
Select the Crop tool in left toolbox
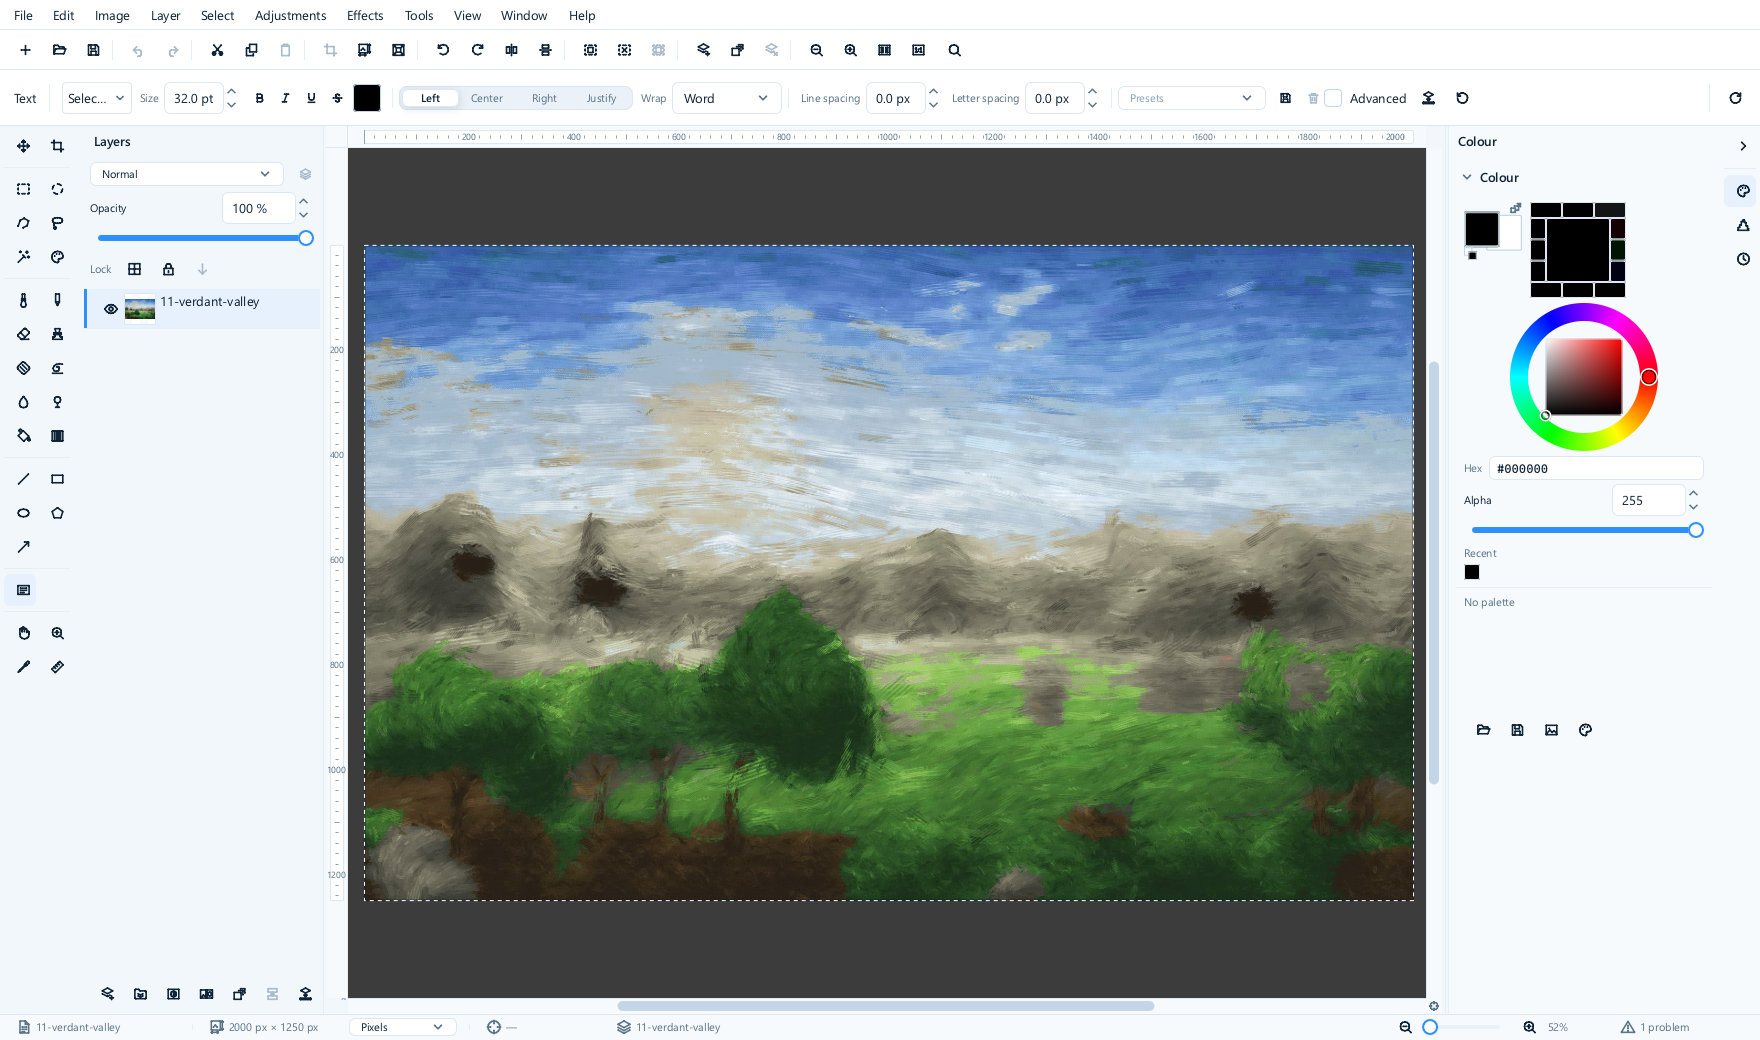click(57, 146)
